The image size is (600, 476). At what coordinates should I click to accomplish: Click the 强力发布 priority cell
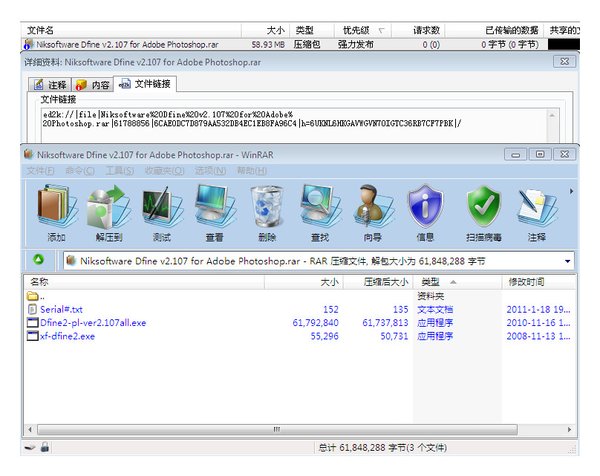tap(355, 45)
